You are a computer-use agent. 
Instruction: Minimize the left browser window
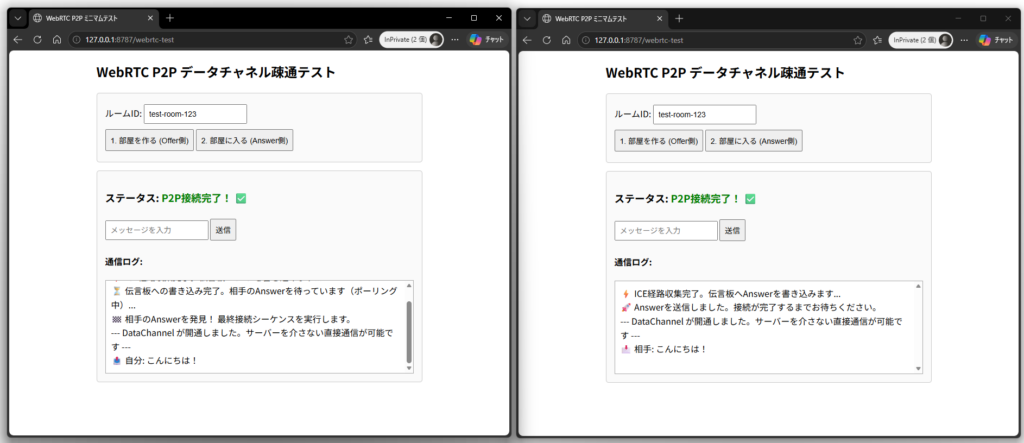[x=449, y=18]
